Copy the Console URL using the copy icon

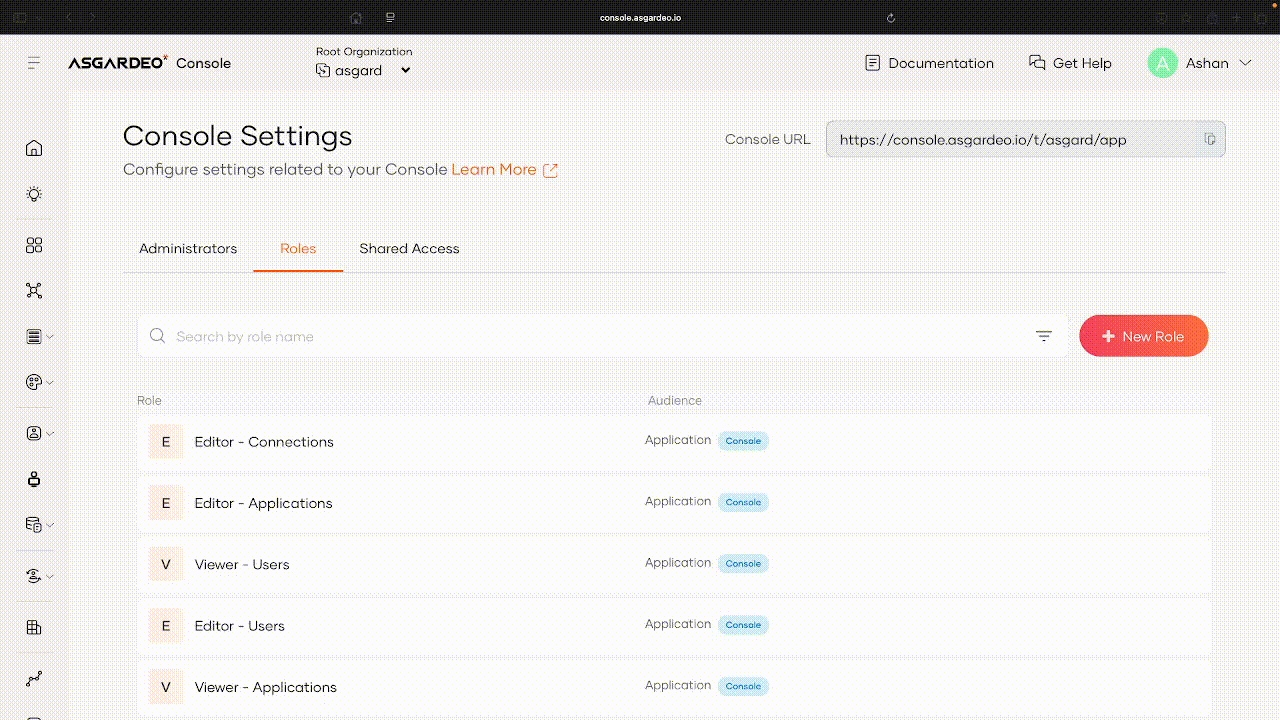(1210, 139)
